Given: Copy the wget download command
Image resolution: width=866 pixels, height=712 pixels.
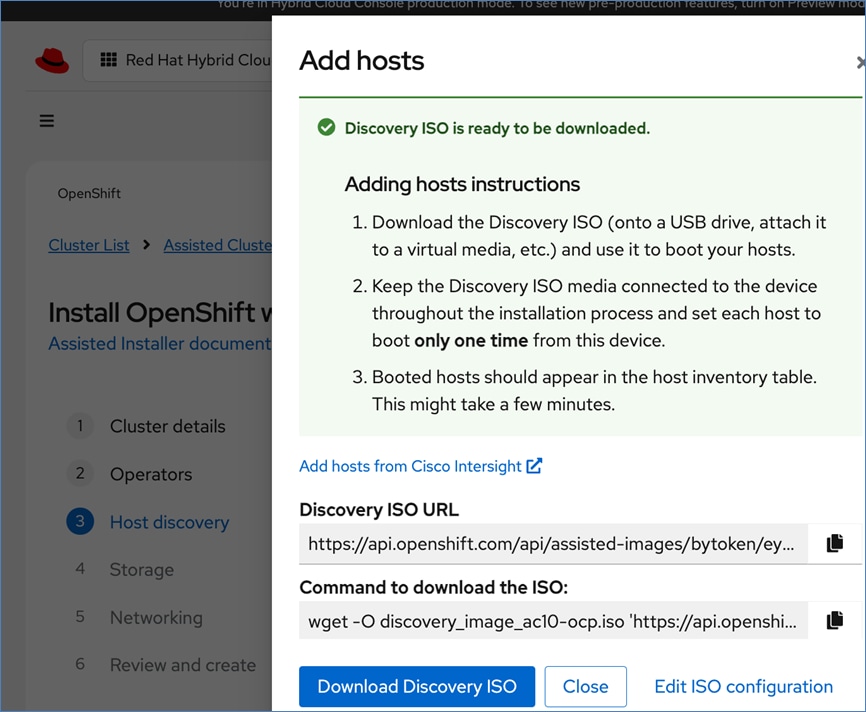Looking at the screenshot, I should (835, 621).
